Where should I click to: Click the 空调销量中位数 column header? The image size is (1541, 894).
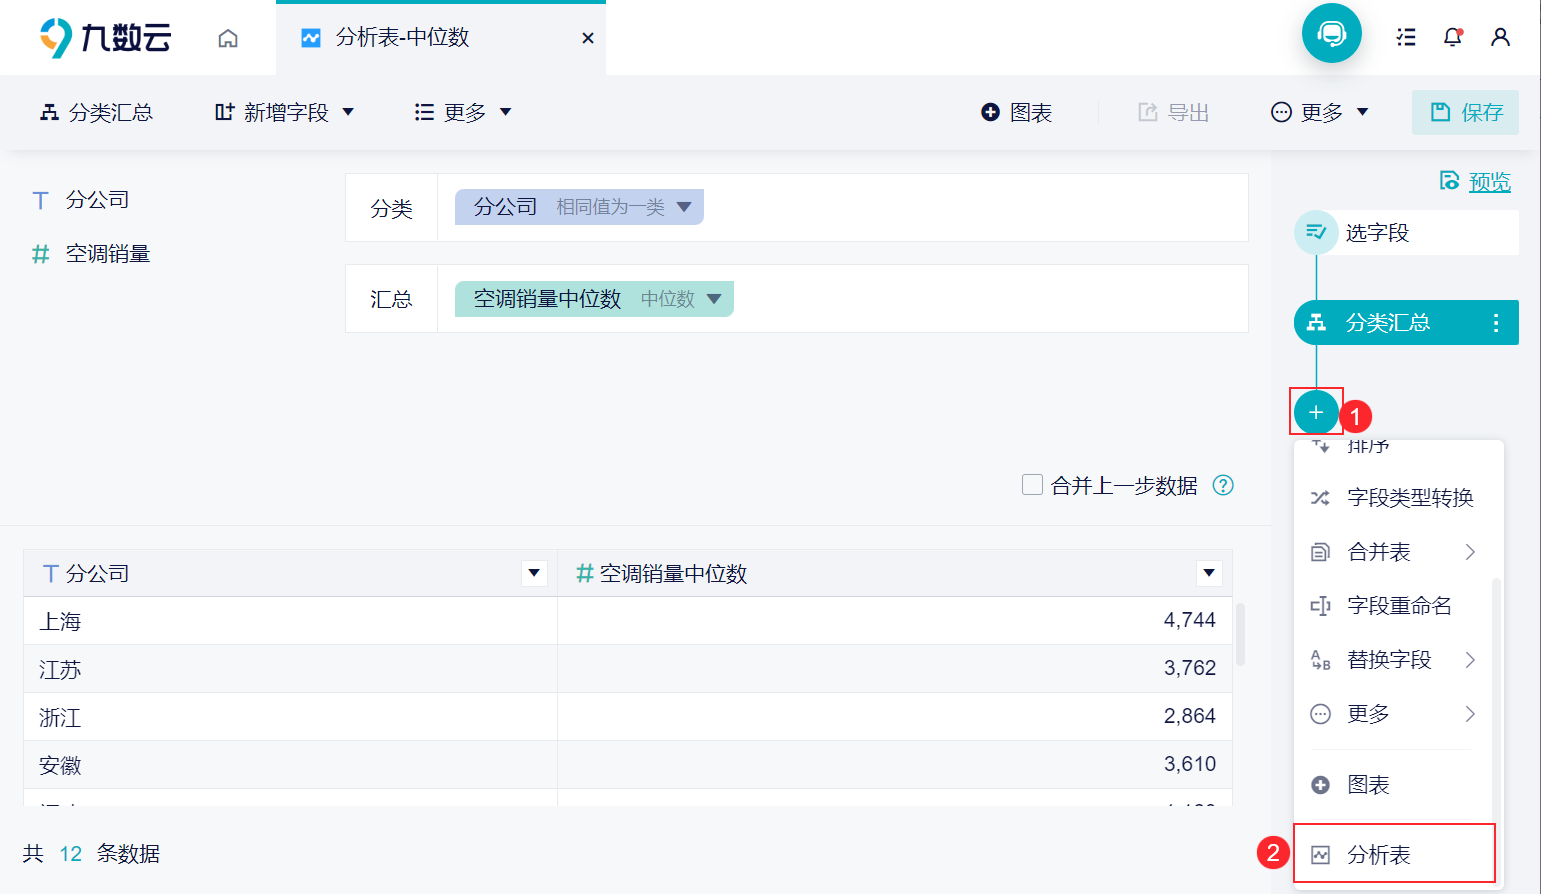[895, 573]
